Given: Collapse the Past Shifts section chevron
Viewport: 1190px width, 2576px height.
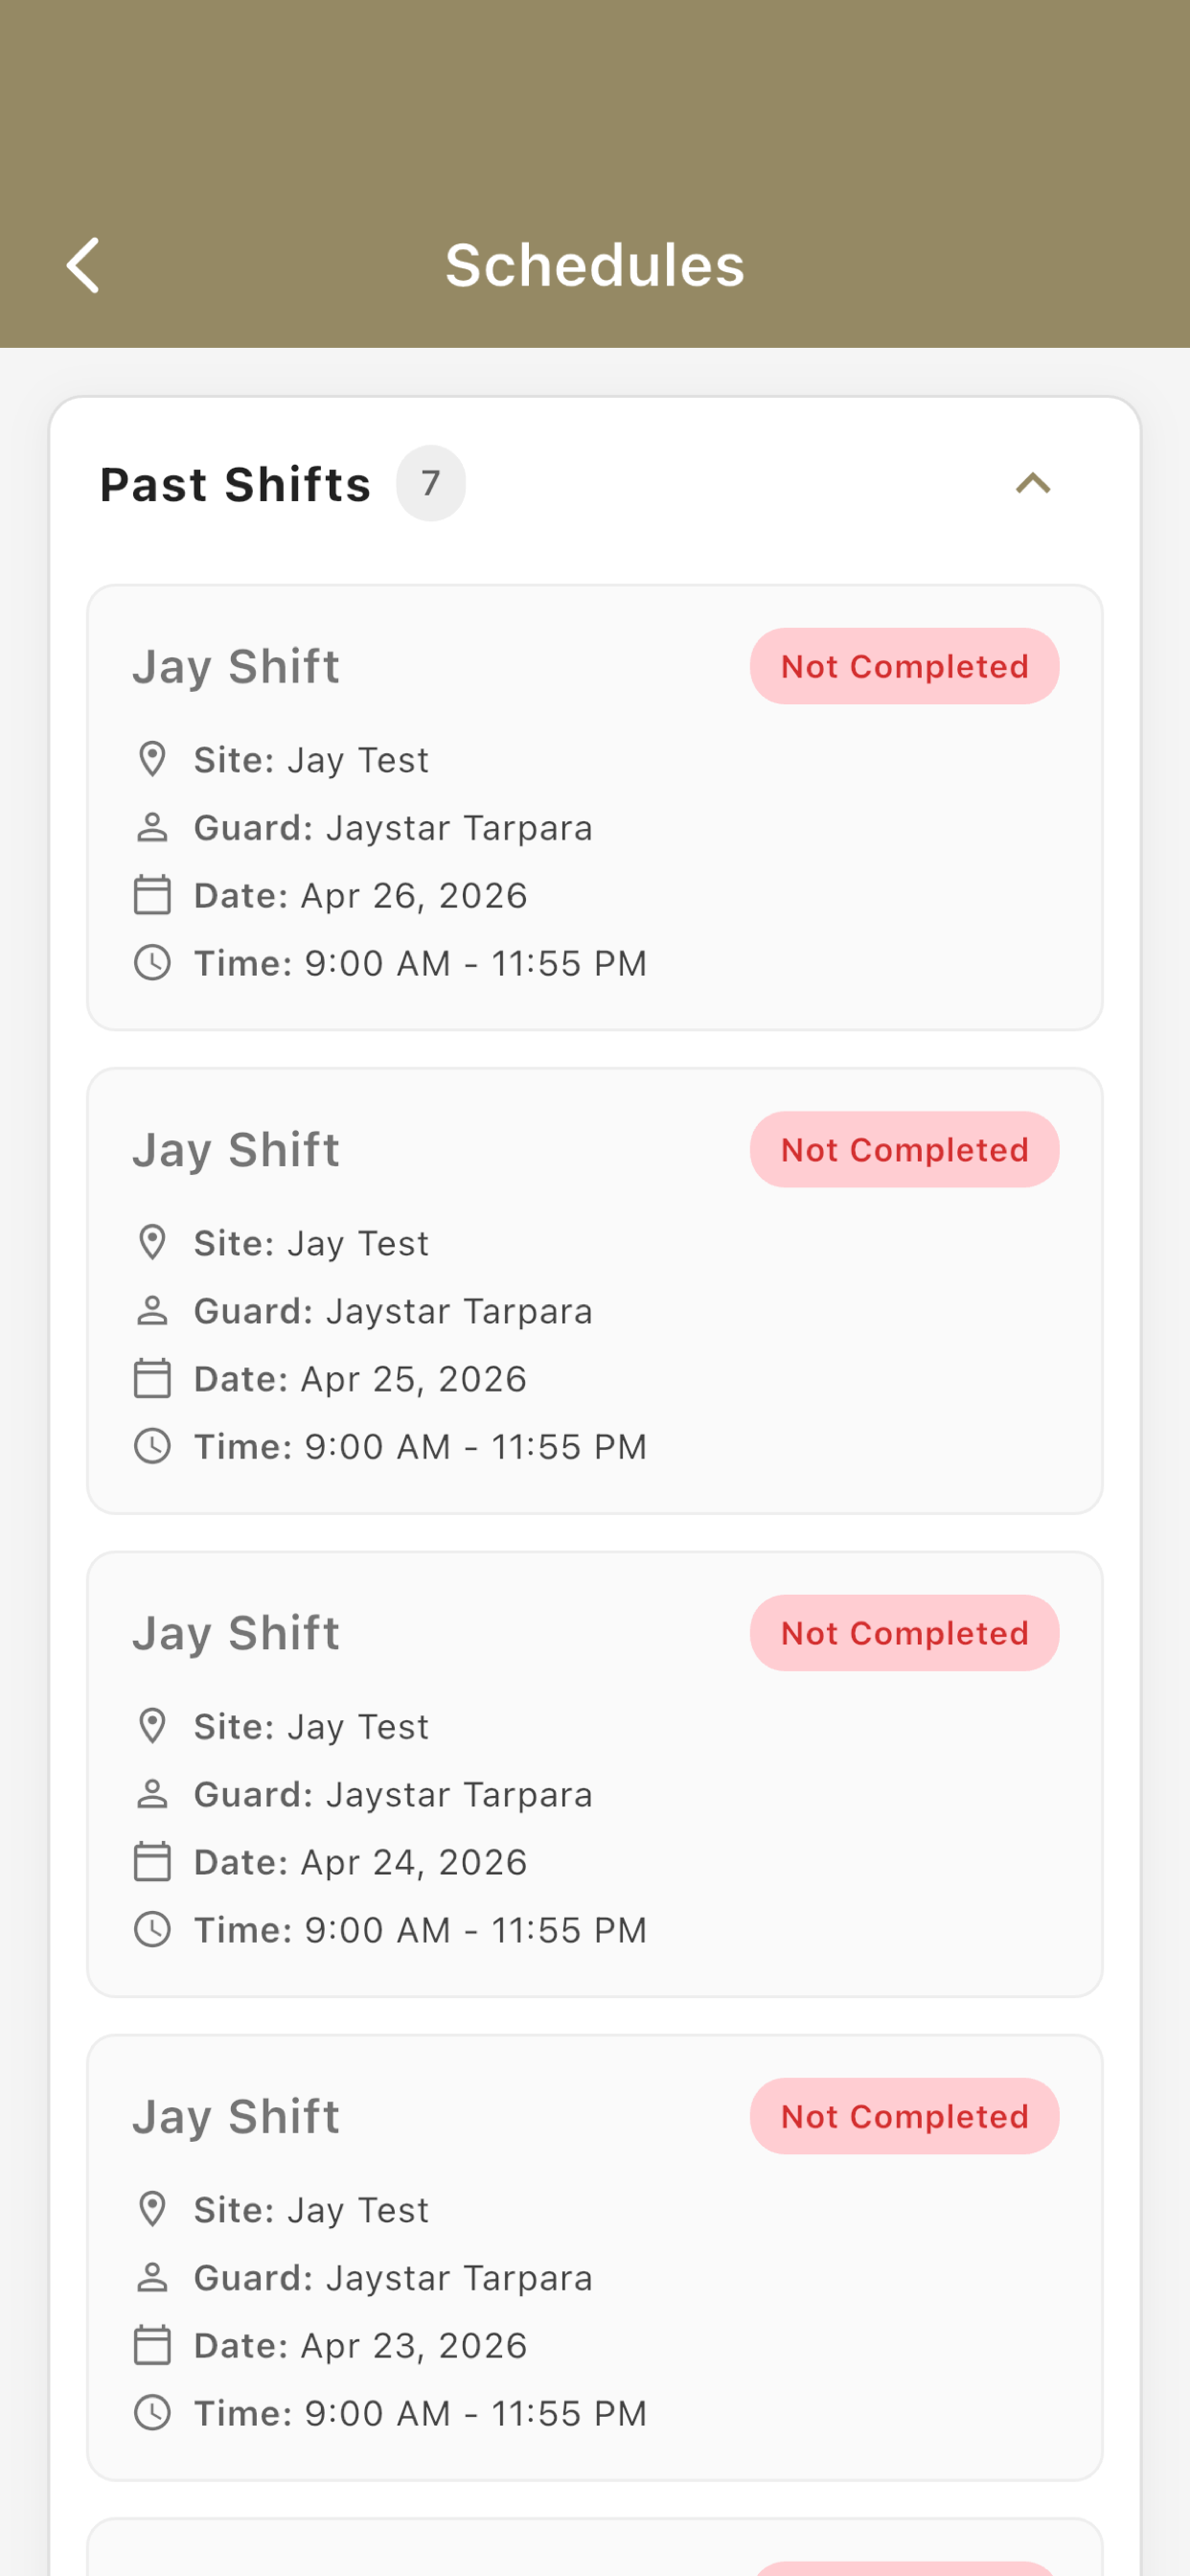Looking at the screenshot, I should [x=1033, y=484].
